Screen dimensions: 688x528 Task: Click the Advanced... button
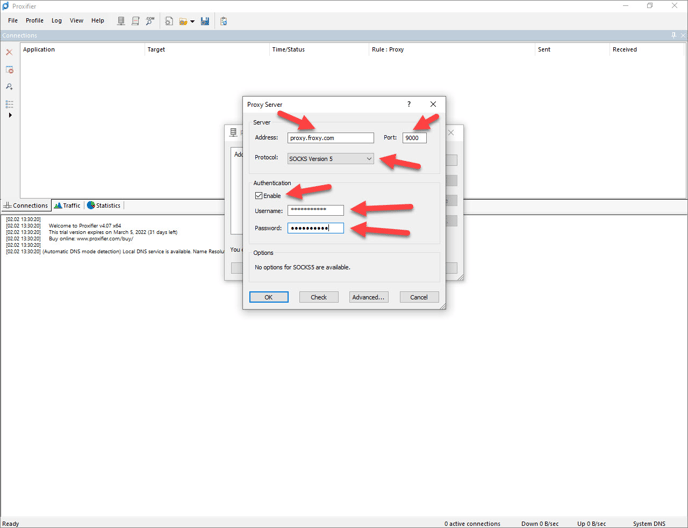point(369,297)
